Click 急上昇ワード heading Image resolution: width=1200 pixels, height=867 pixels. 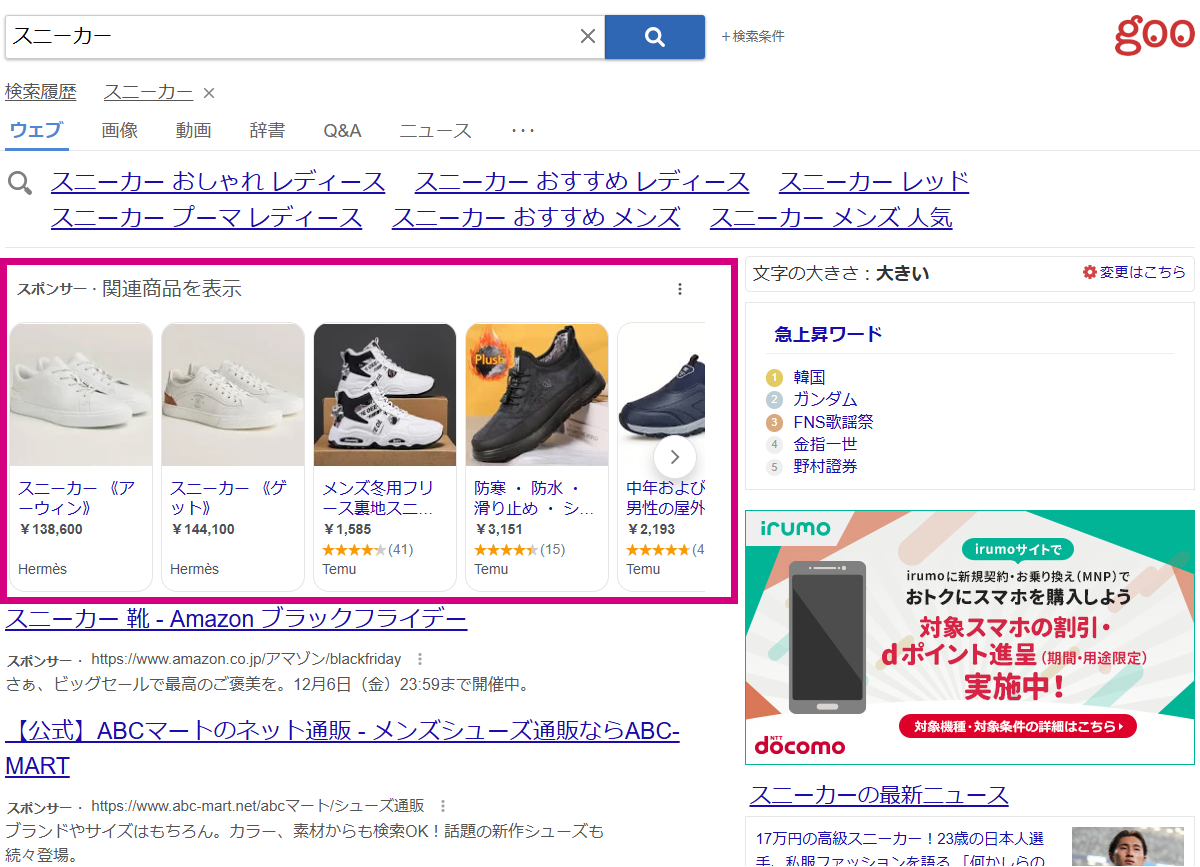tap(828, 334)
